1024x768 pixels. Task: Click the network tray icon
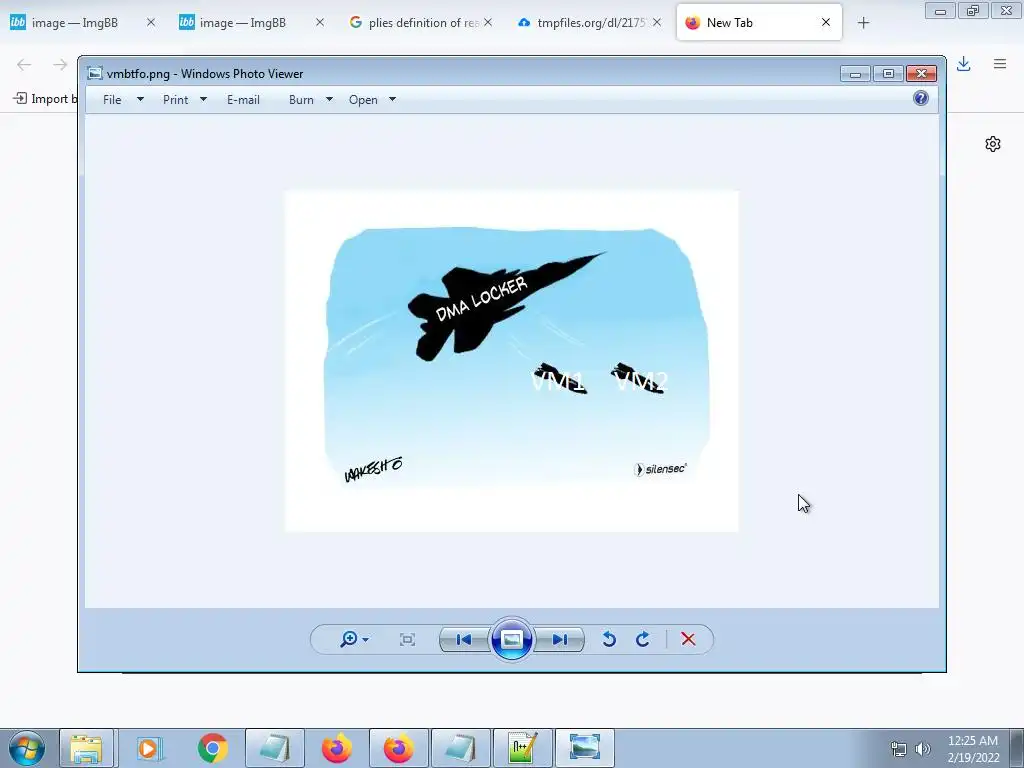pyautogui.click(x=899, y=749)
